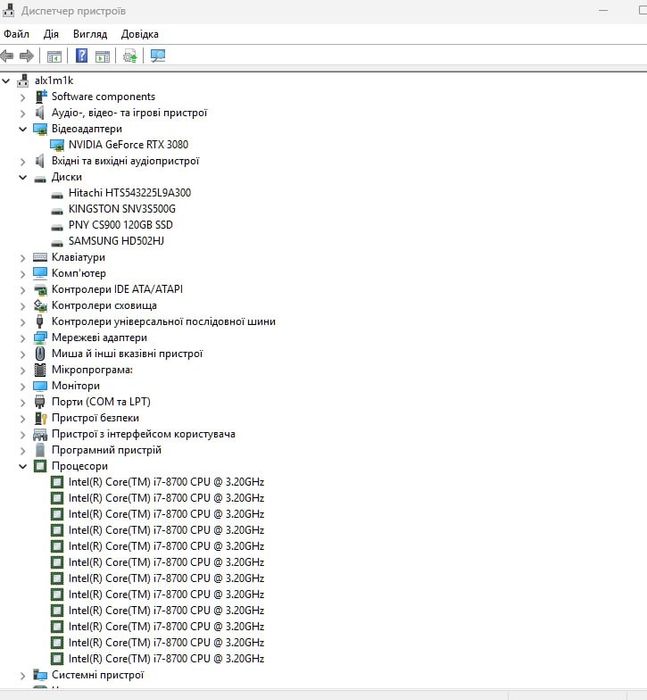
Task: Click the Forward arrow in the toolbar
Action: 27,56
